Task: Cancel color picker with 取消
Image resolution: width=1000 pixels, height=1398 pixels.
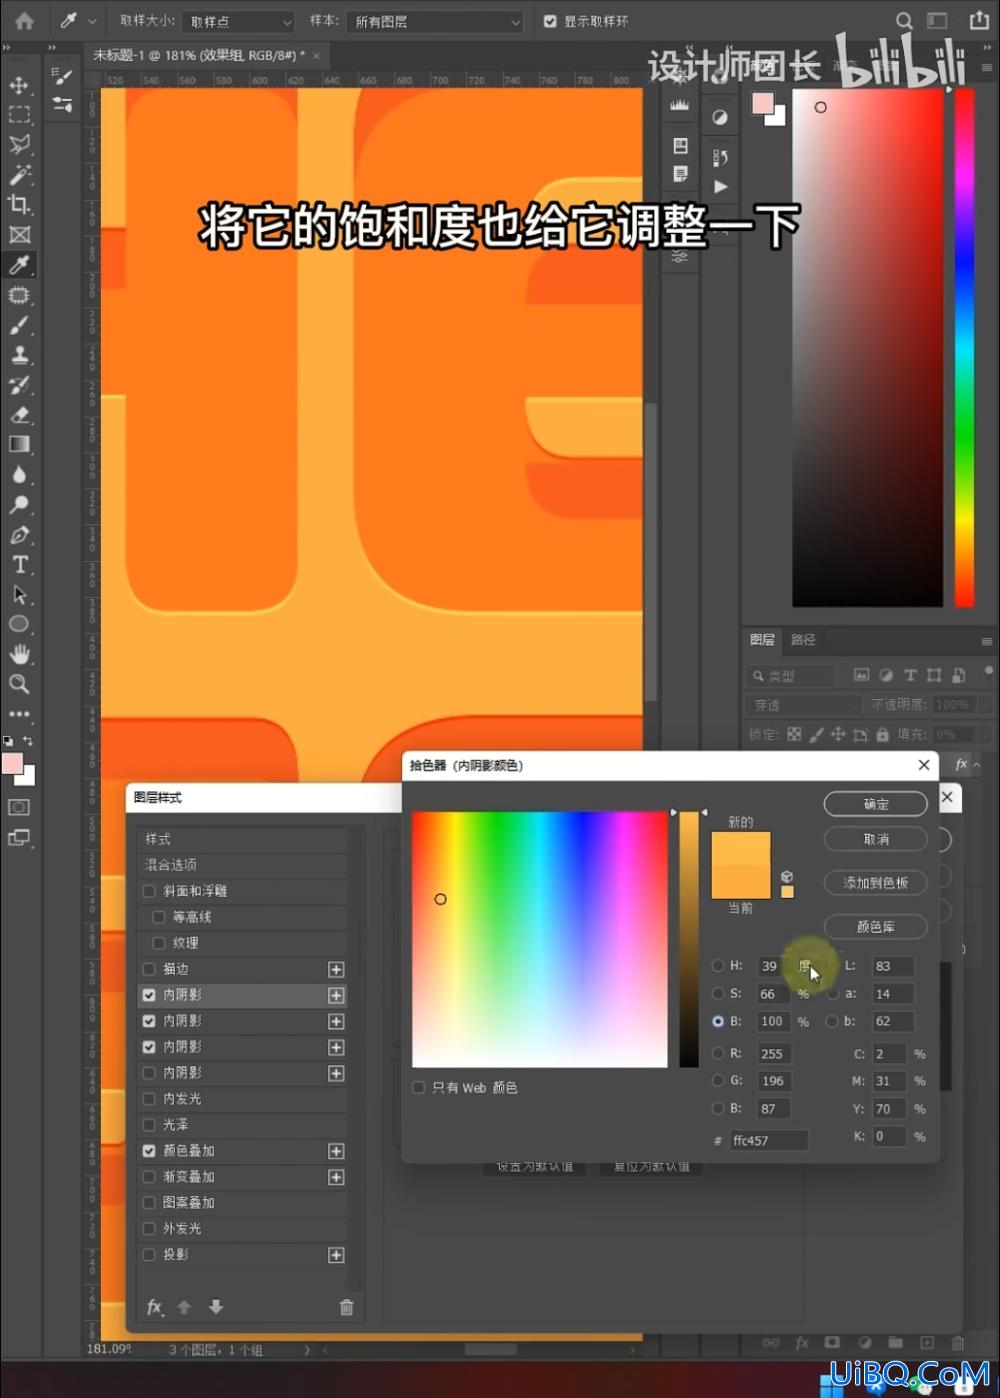Action: 876,839
